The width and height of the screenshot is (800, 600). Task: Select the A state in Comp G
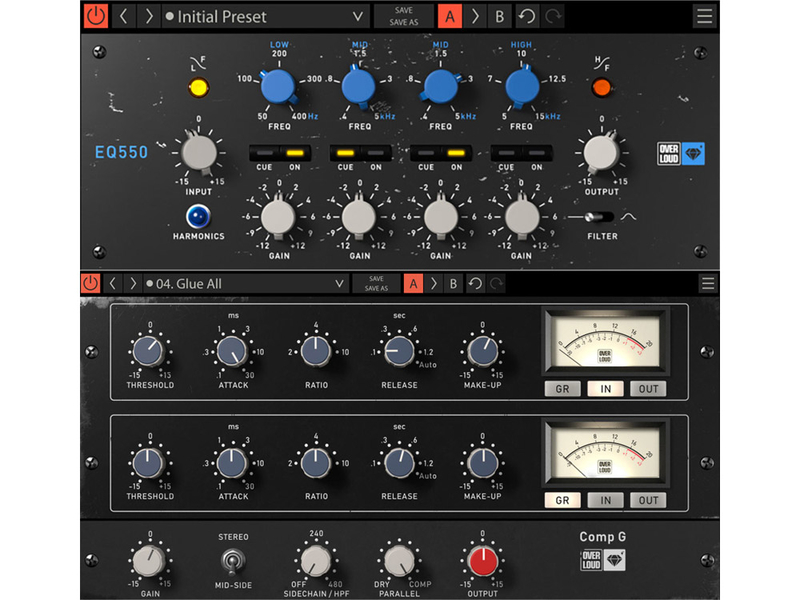[413, 283]
